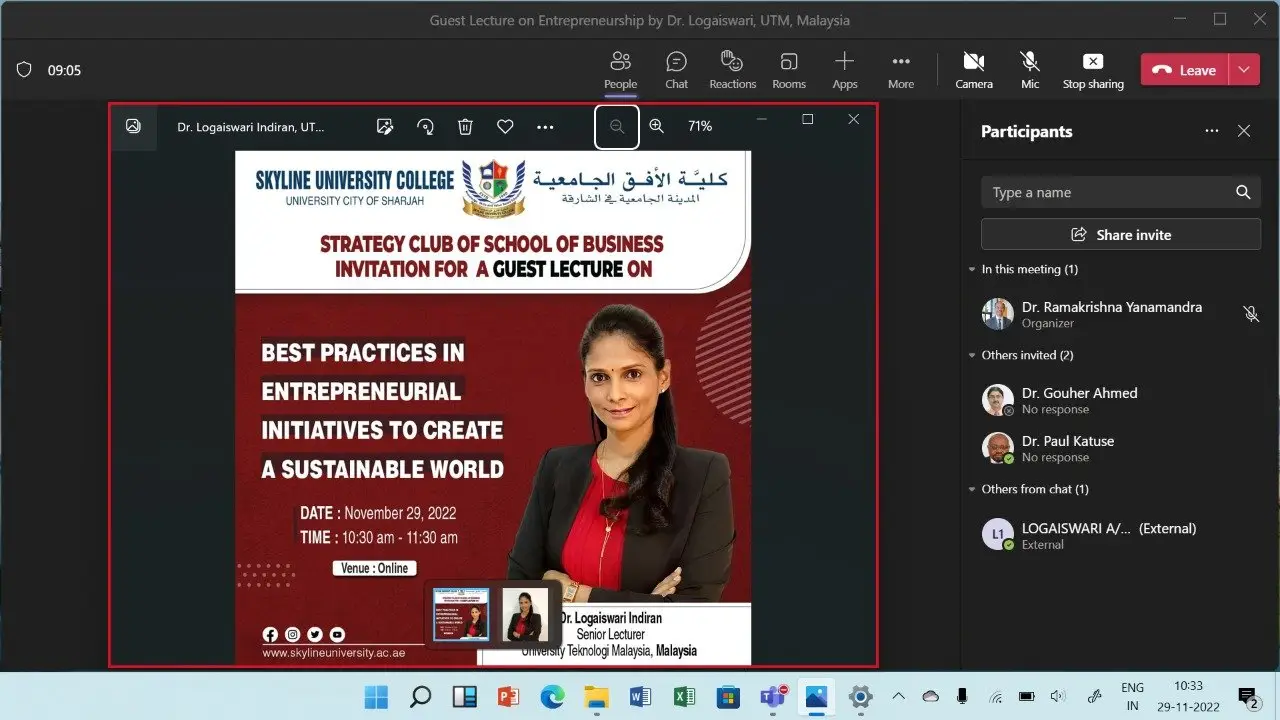
Task: Click the Photos file name title
Action: pos(250,127)
